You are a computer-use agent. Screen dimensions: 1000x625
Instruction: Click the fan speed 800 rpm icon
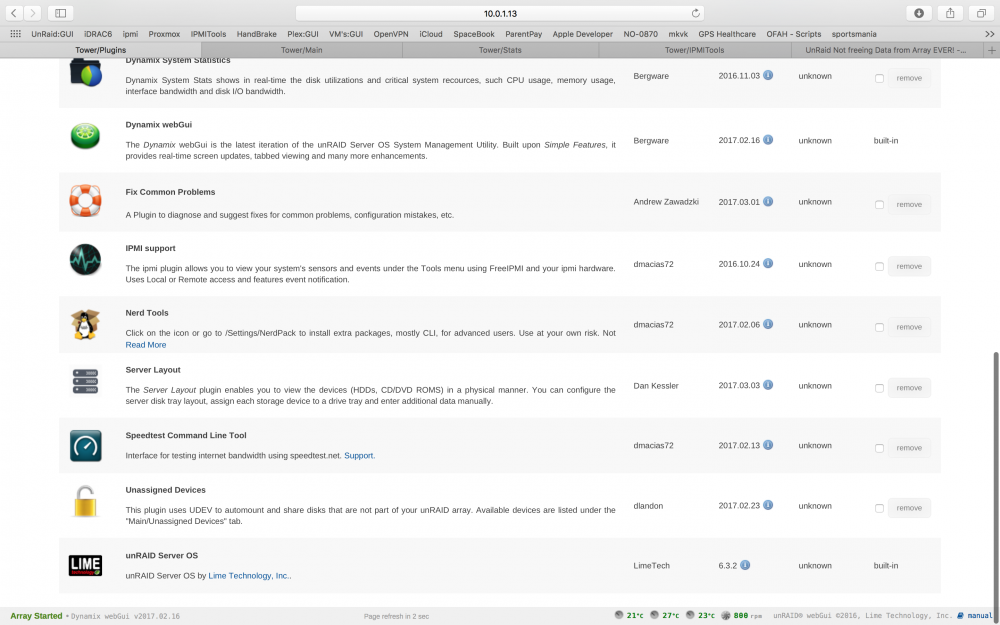pos(725,615)
